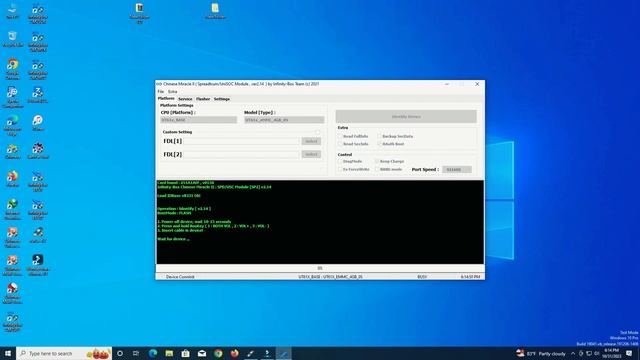
Task: Click the FDL[2] path field
Action: 242,154
